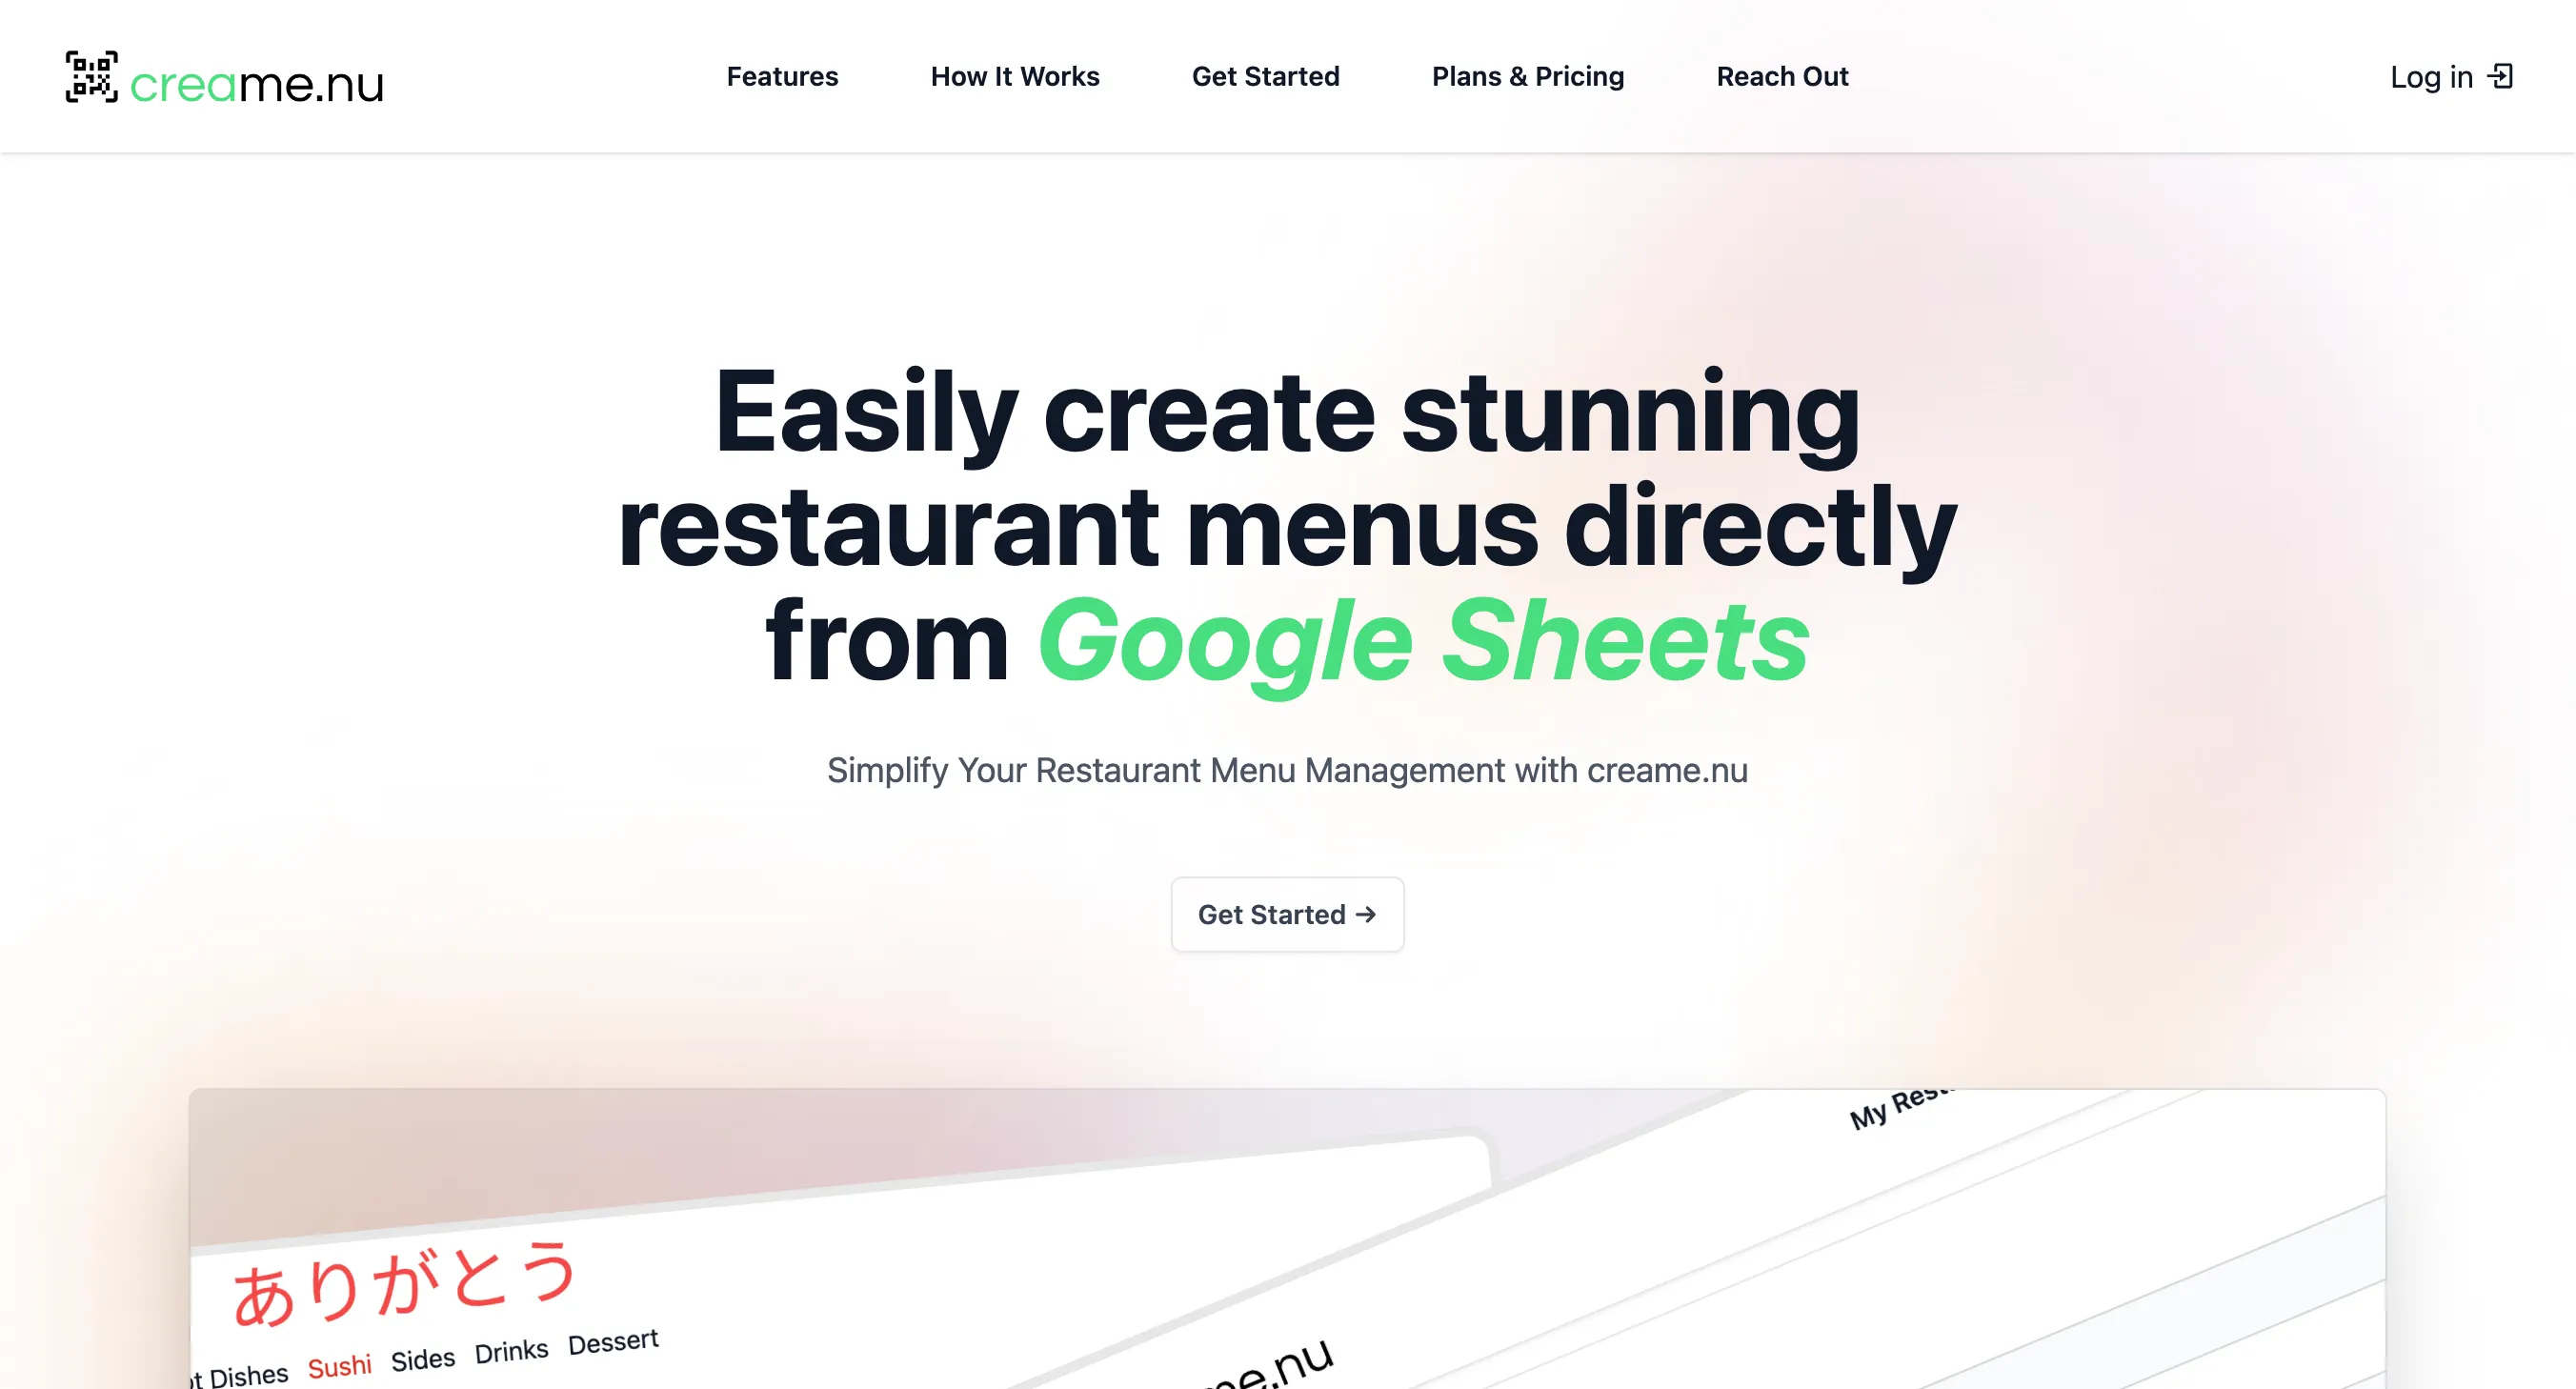Click the Reach Out navigation link
The width and height of the screenshot is (2576, 1389).
click(1785, 75)
